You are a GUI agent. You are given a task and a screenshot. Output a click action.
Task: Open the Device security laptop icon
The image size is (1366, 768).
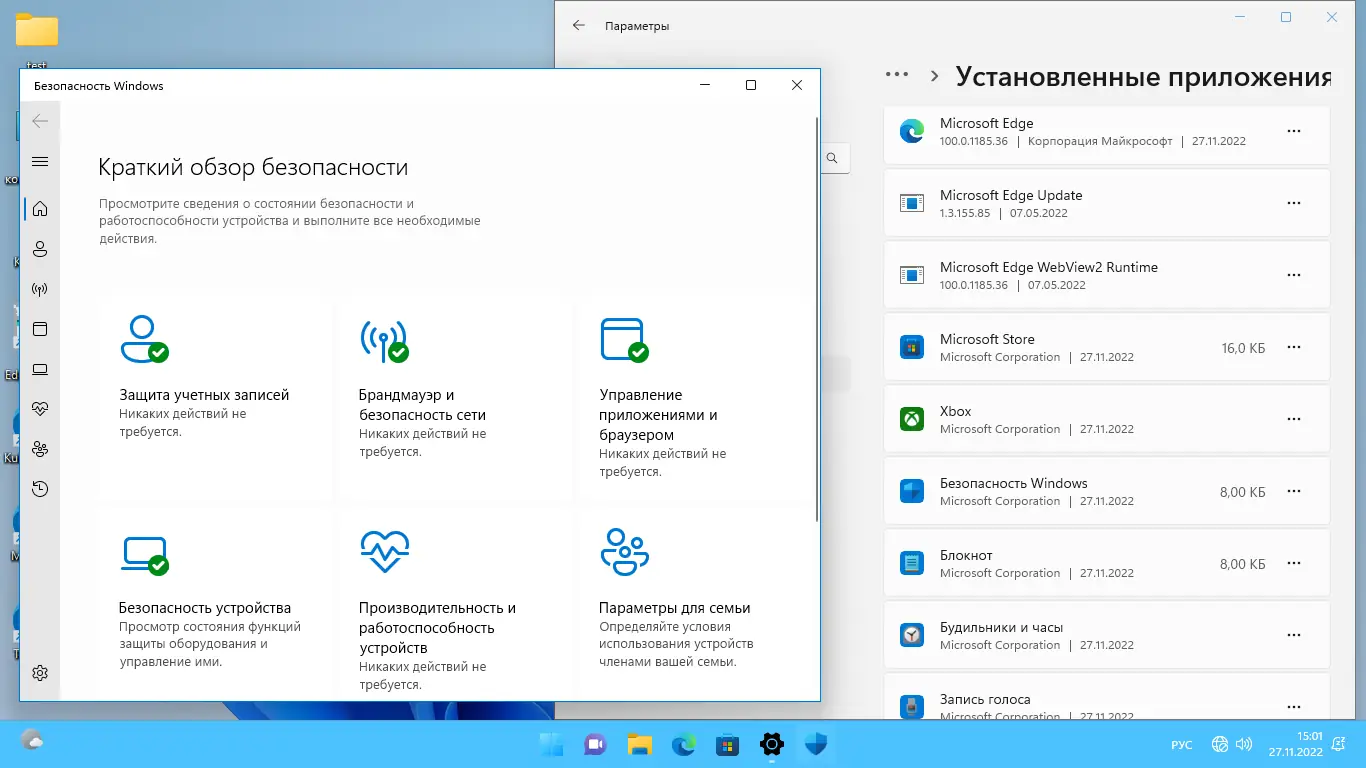point(39,369)
